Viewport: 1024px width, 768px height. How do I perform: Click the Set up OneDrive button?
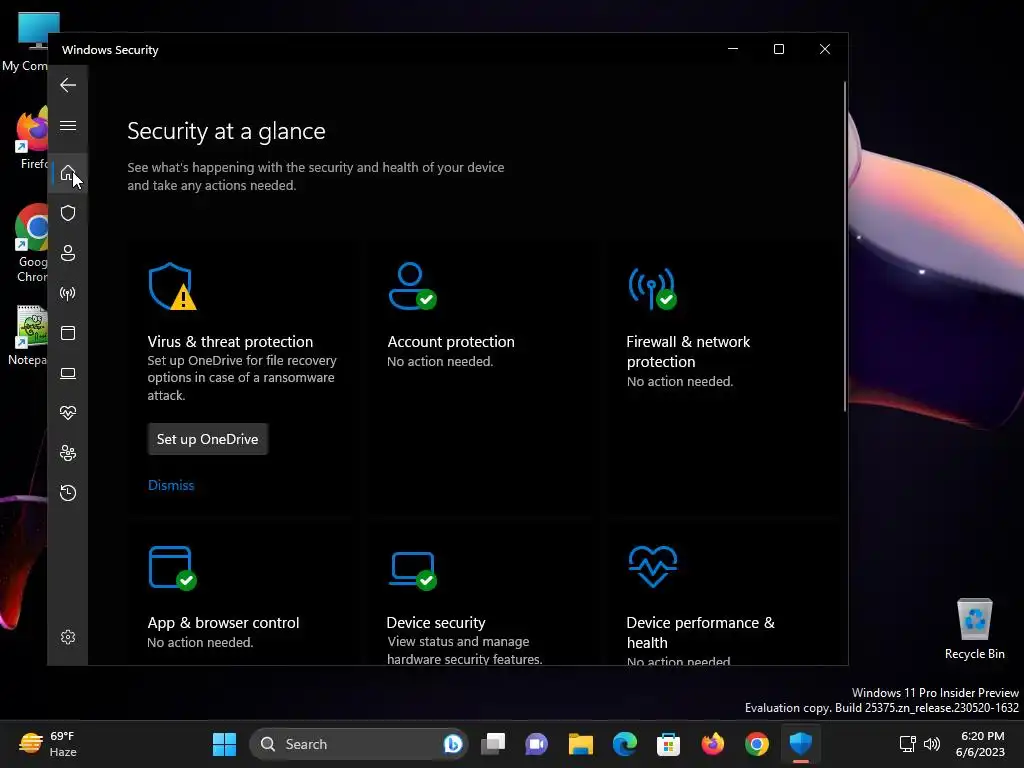pyautogui.click(x=208, y=439)
